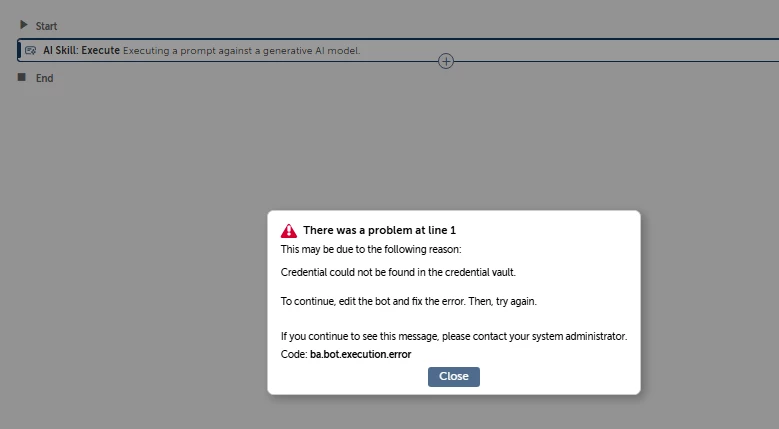
Task: Click the AI Skill action icon
Action: point(30,51)
